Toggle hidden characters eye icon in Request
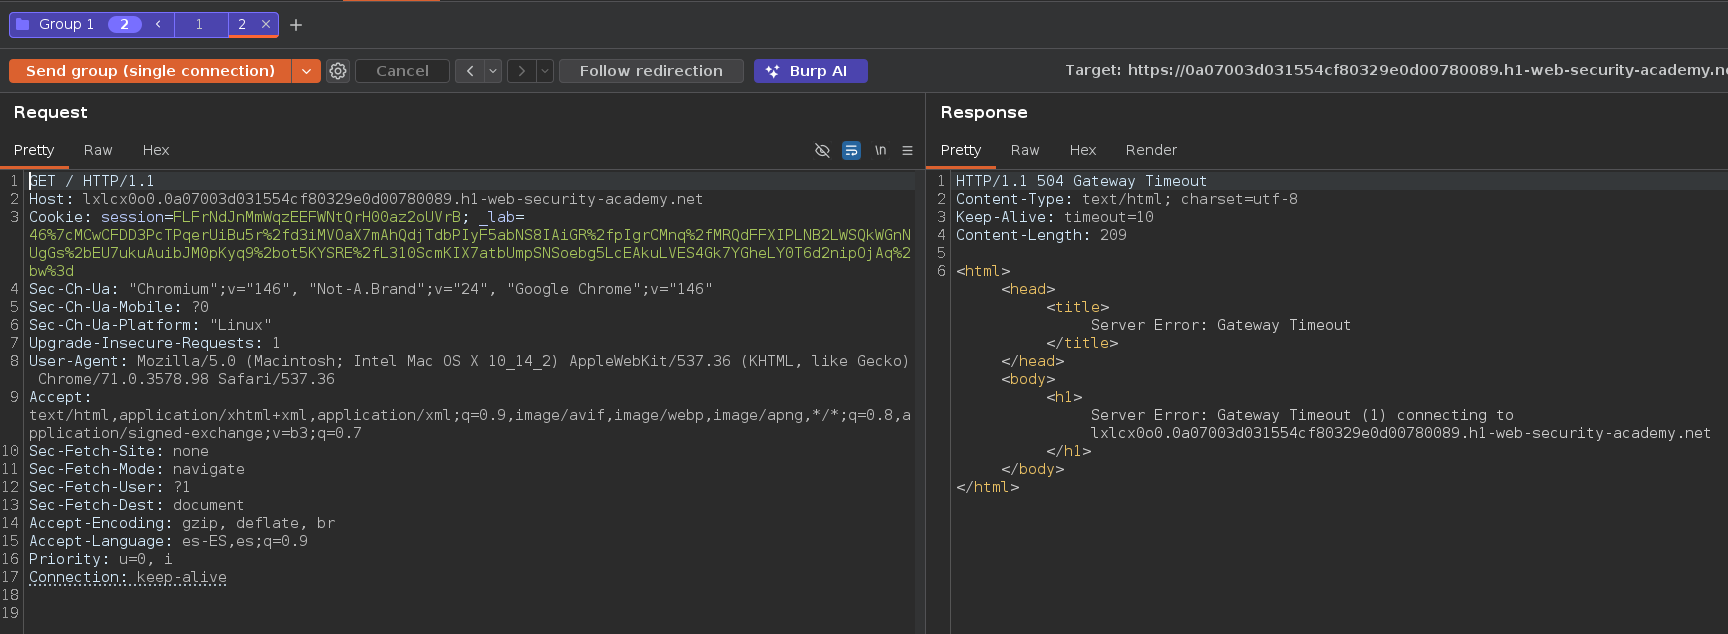1728x634 pixels. click(822, 150)
